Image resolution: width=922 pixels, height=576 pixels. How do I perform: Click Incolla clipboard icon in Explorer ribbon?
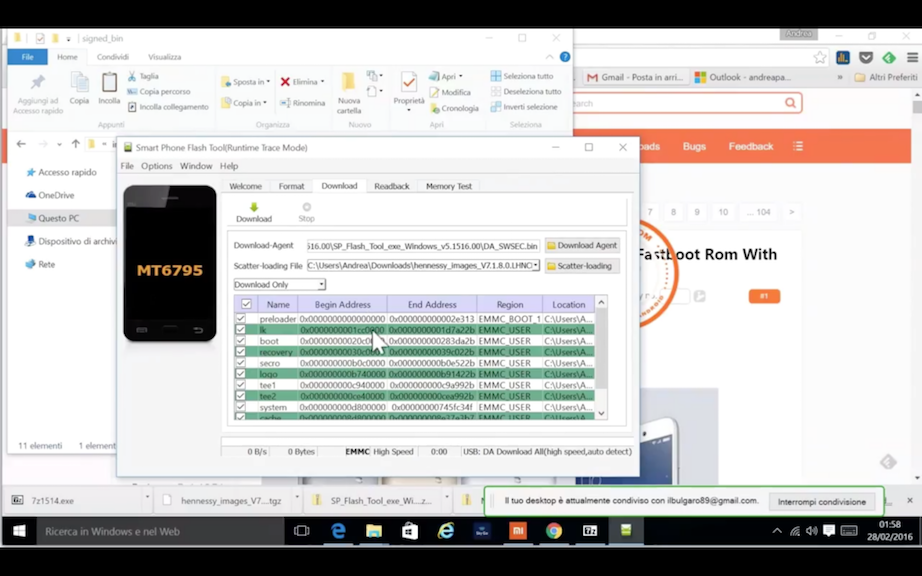[x=109, y=88]
